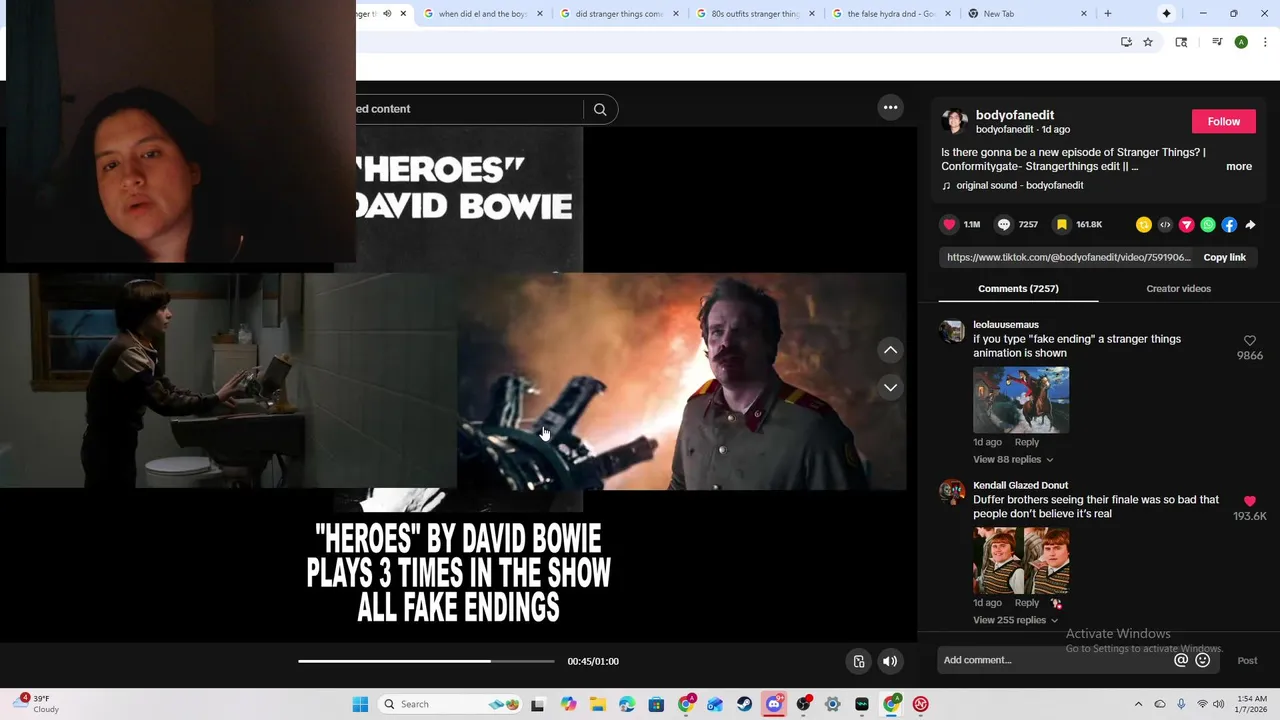Open Chrome profile avatar A

[1241, 42]
